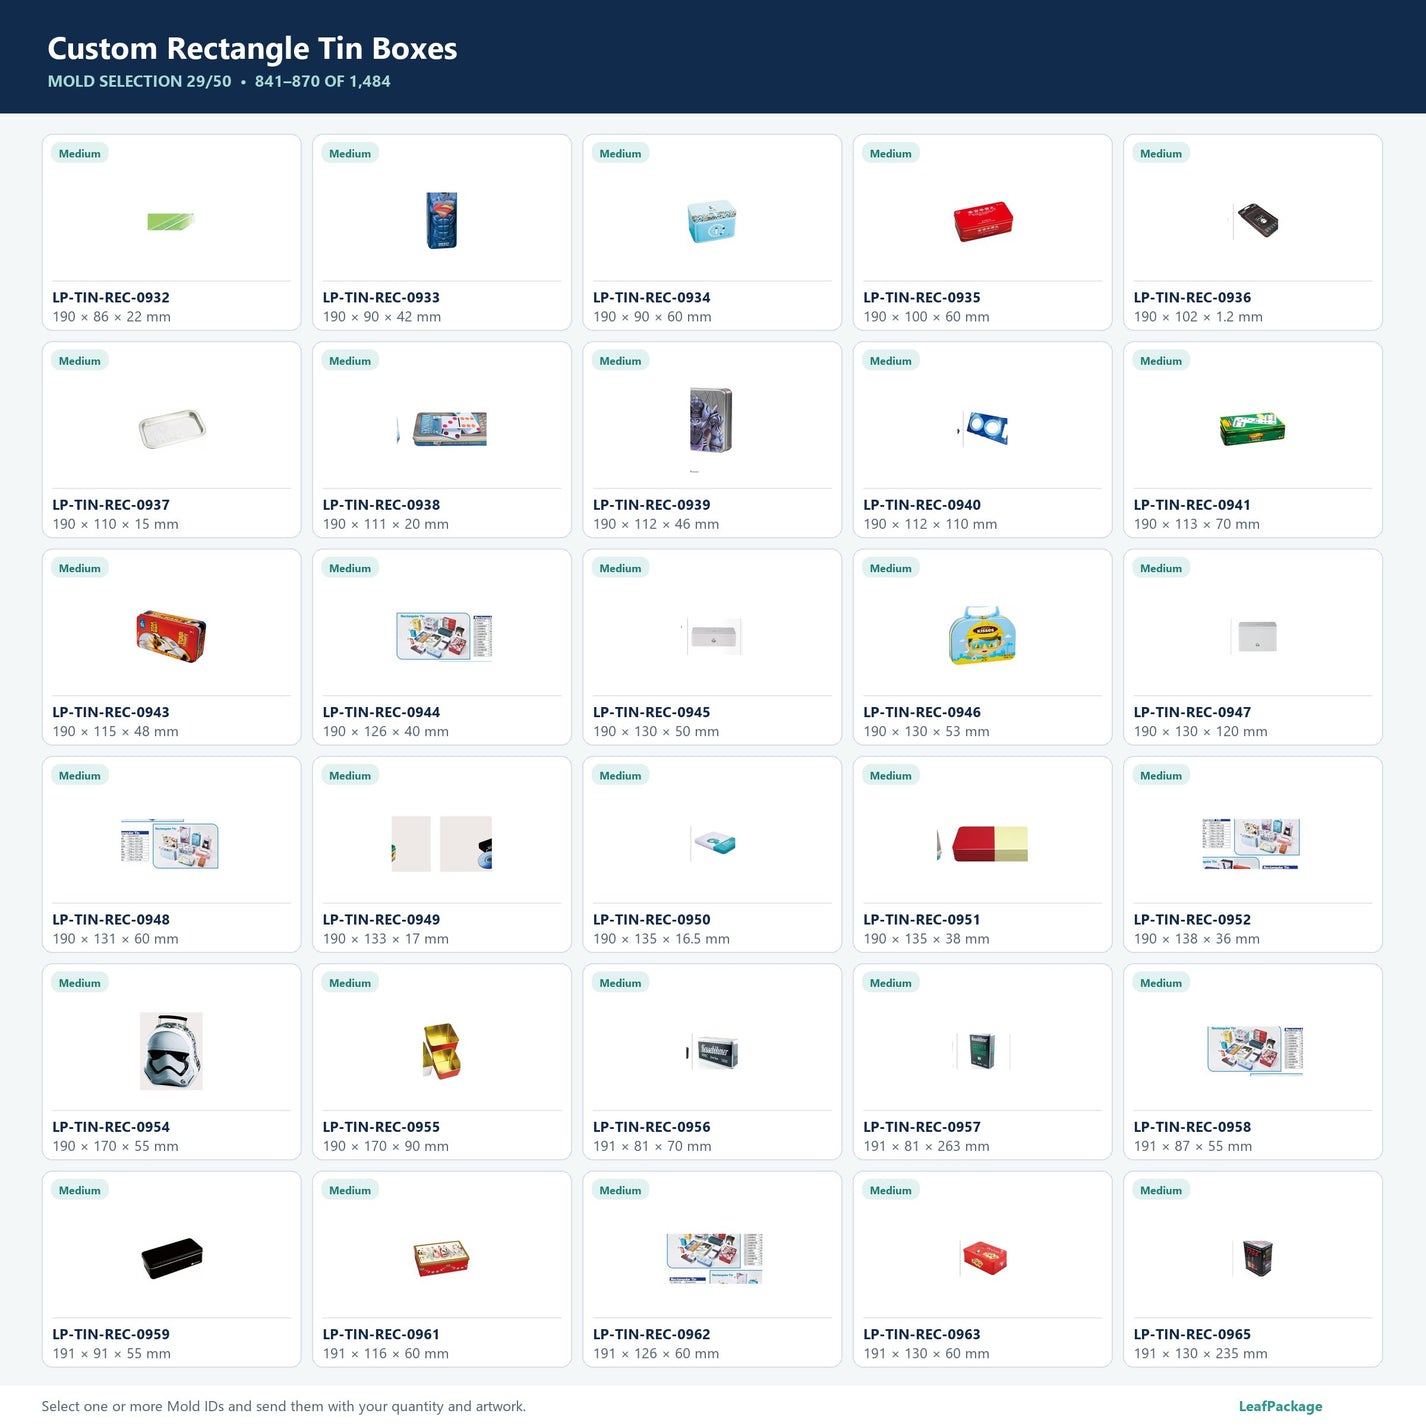Select the dark green tall tin LP-TIN-REC-0957

pos(982,1051)
